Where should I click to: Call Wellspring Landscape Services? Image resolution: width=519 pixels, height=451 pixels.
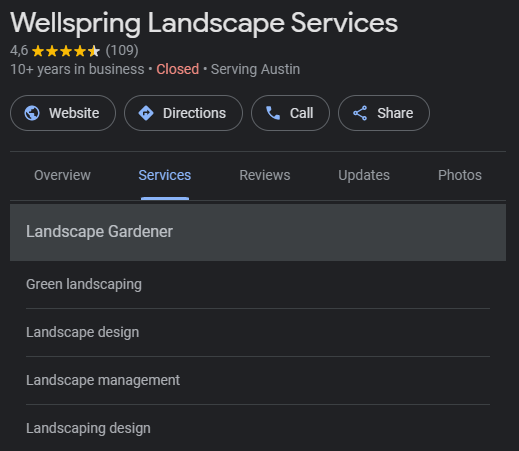290,113
